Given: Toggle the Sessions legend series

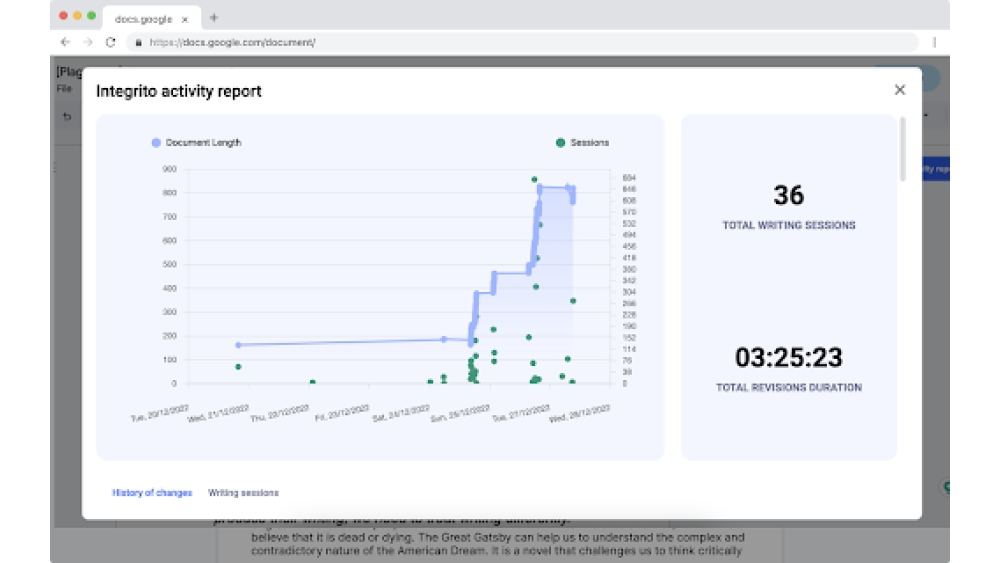Looking at the screenshot, I should (582, 143).
